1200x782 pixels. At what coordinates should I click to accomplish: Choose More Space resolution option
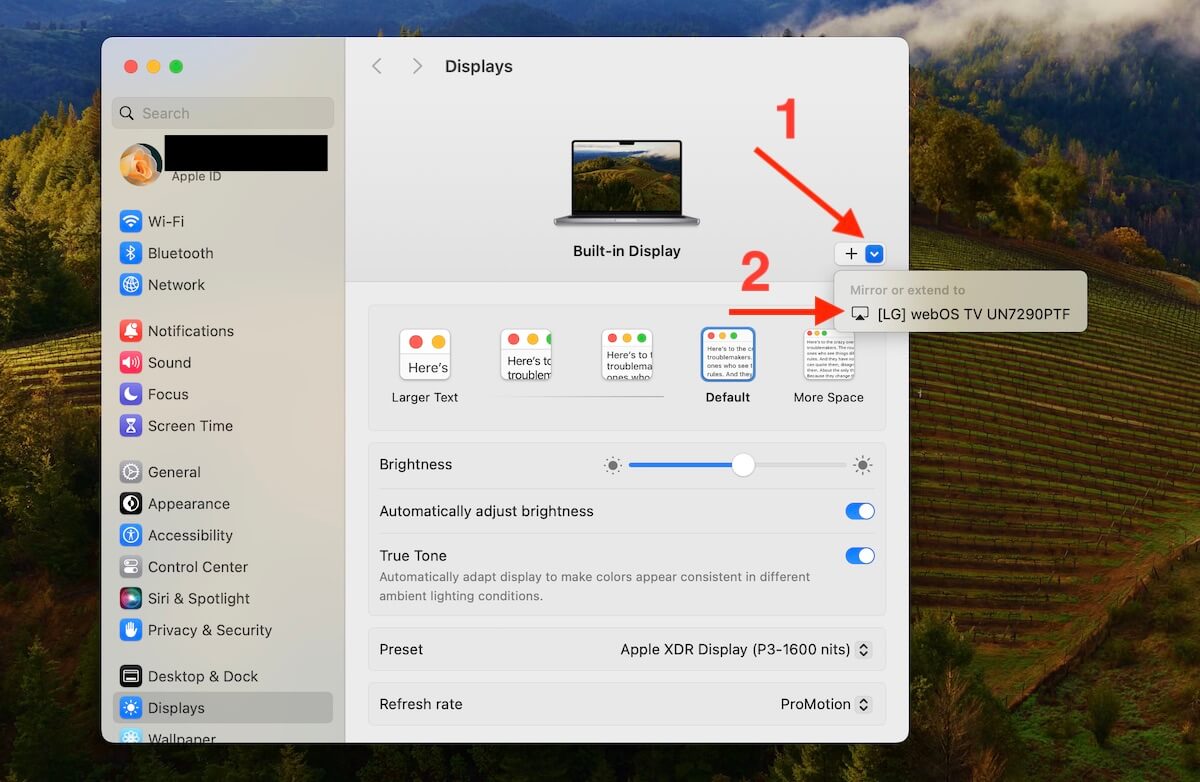[x=829, y=355]
